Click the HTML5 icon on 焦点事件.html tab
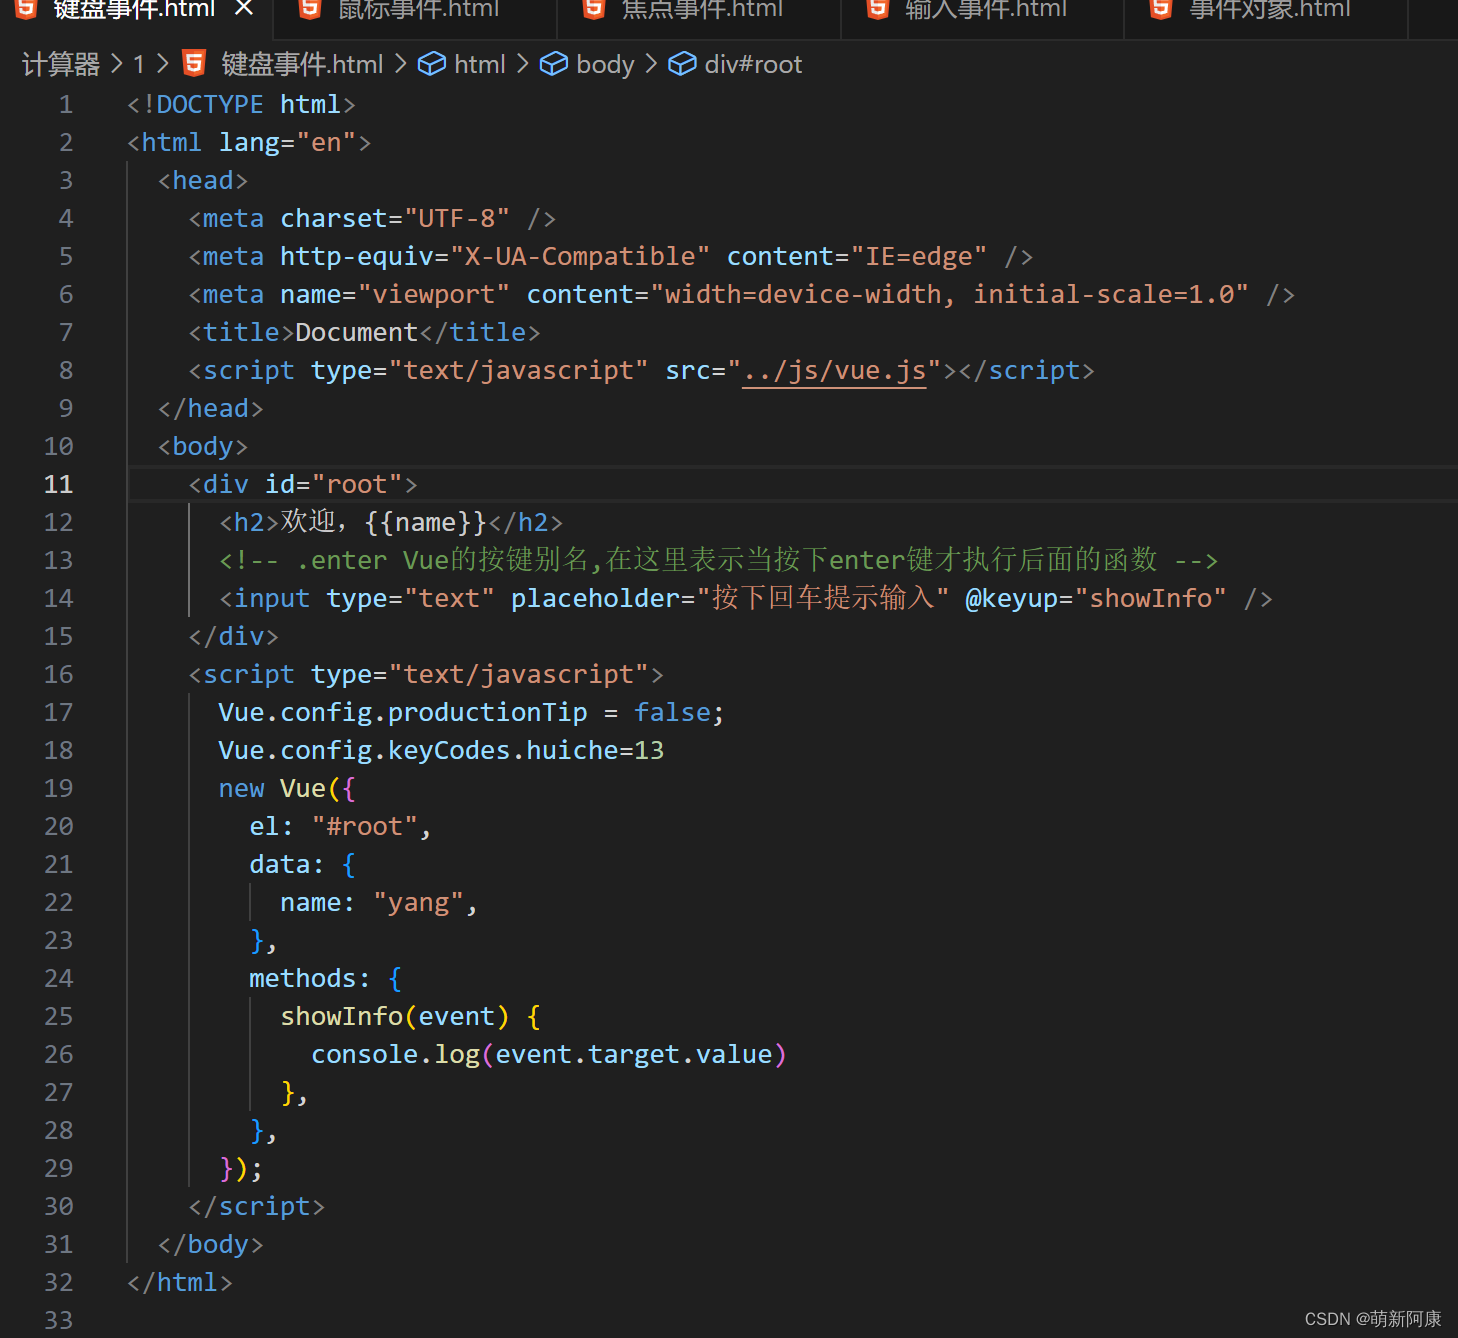 pyautogui.click(x=593, y=10)
